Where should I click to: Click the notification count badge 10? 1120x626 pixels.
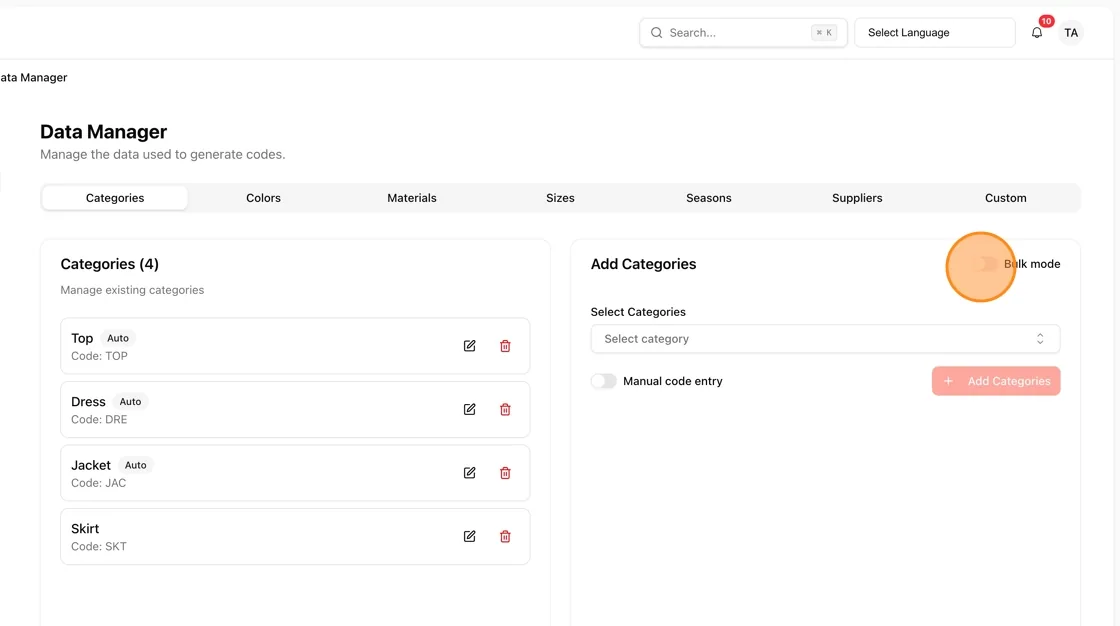1046,21
